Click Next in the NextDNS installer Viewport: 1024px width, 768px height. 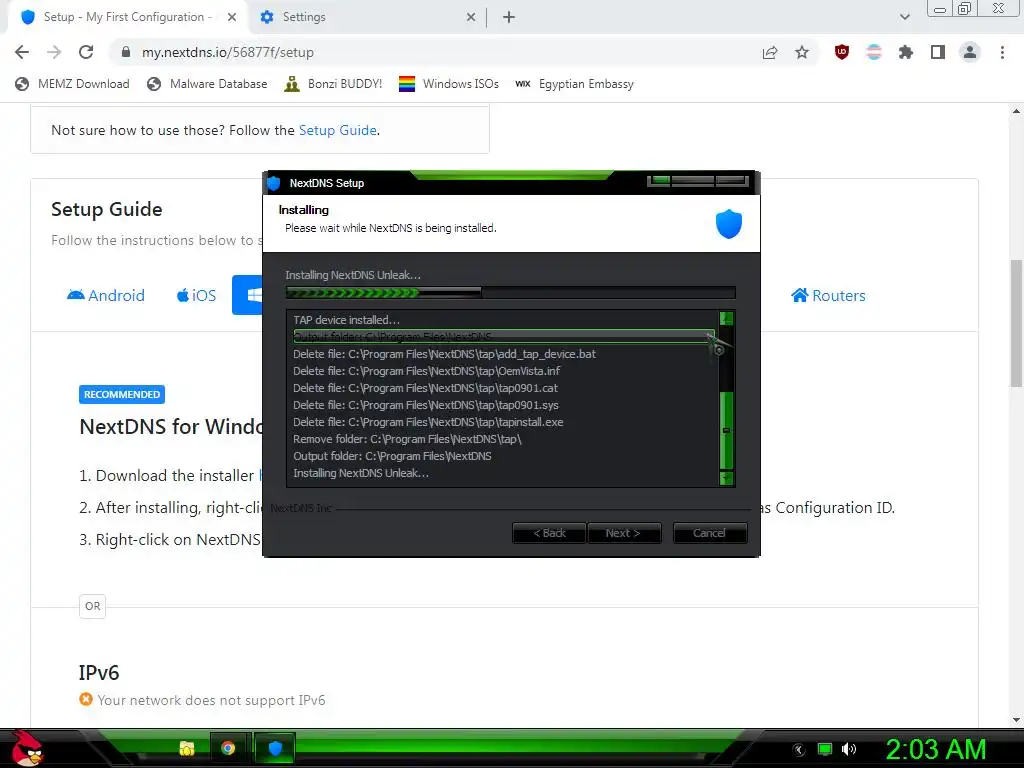[624, 533]
